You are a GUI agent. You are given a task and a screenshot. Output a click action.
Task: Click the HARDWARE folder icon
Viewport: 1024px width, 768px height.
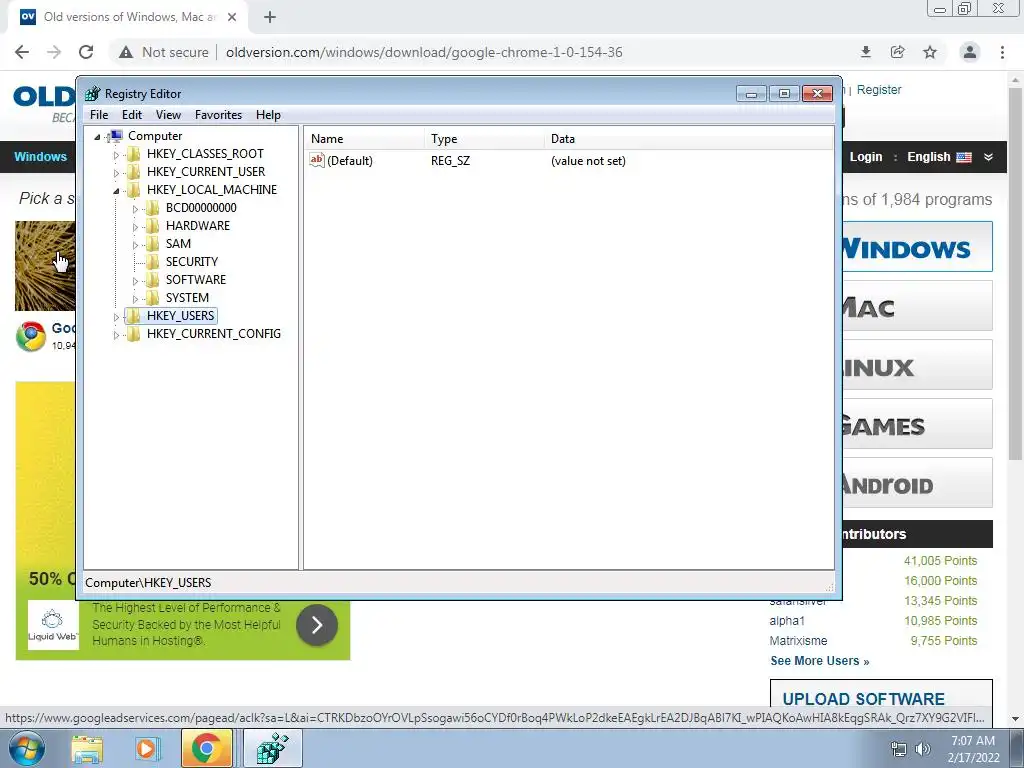pos(153,226)
